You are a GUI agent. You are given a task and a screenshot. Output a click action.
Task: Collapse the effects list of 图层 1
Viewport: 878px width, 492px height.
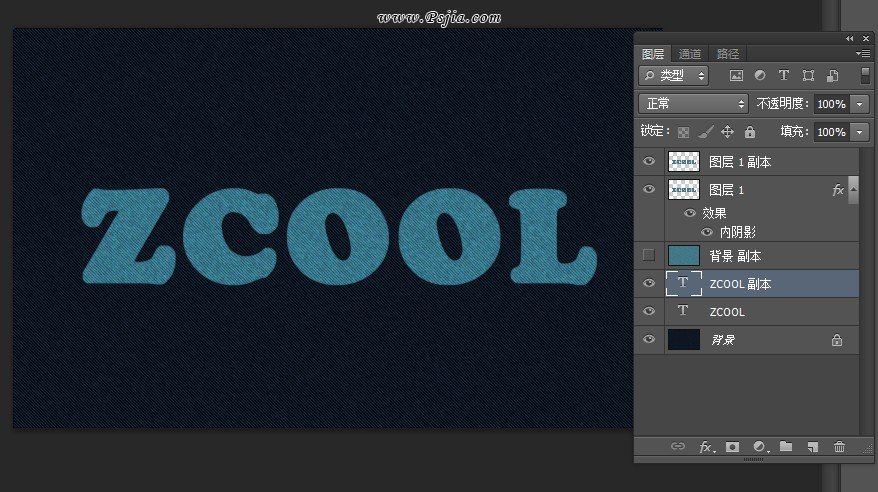point(853,190)
